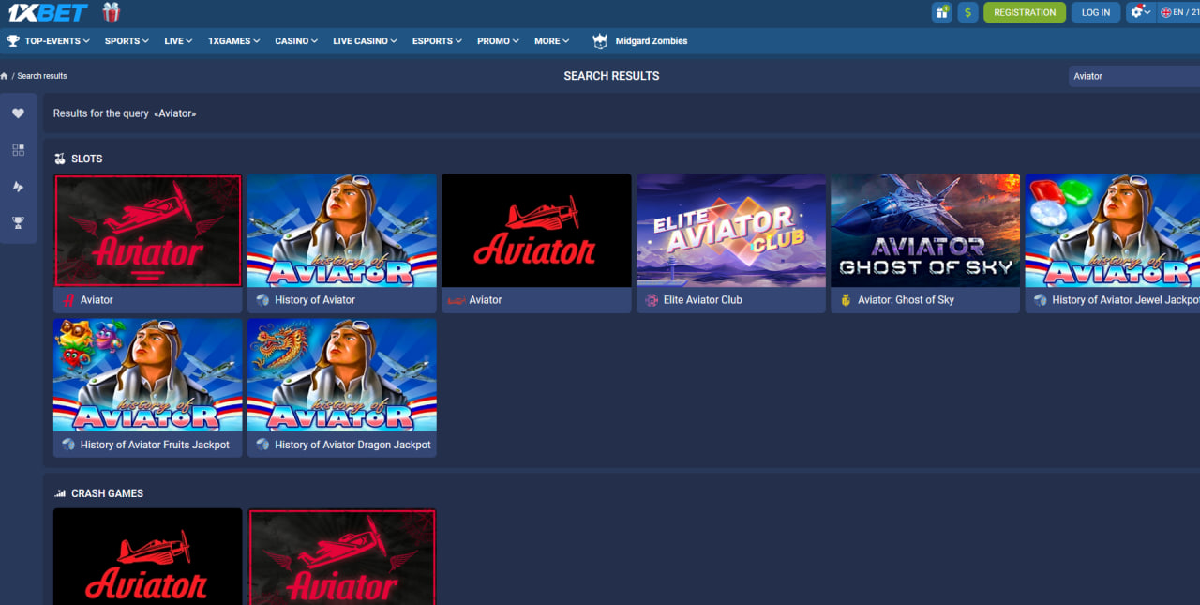Screen dimensions: 1200x605
Task: Click the sidebar lightning icon below the grid icon
Action: pyautogui.click(x=18, y=186)
